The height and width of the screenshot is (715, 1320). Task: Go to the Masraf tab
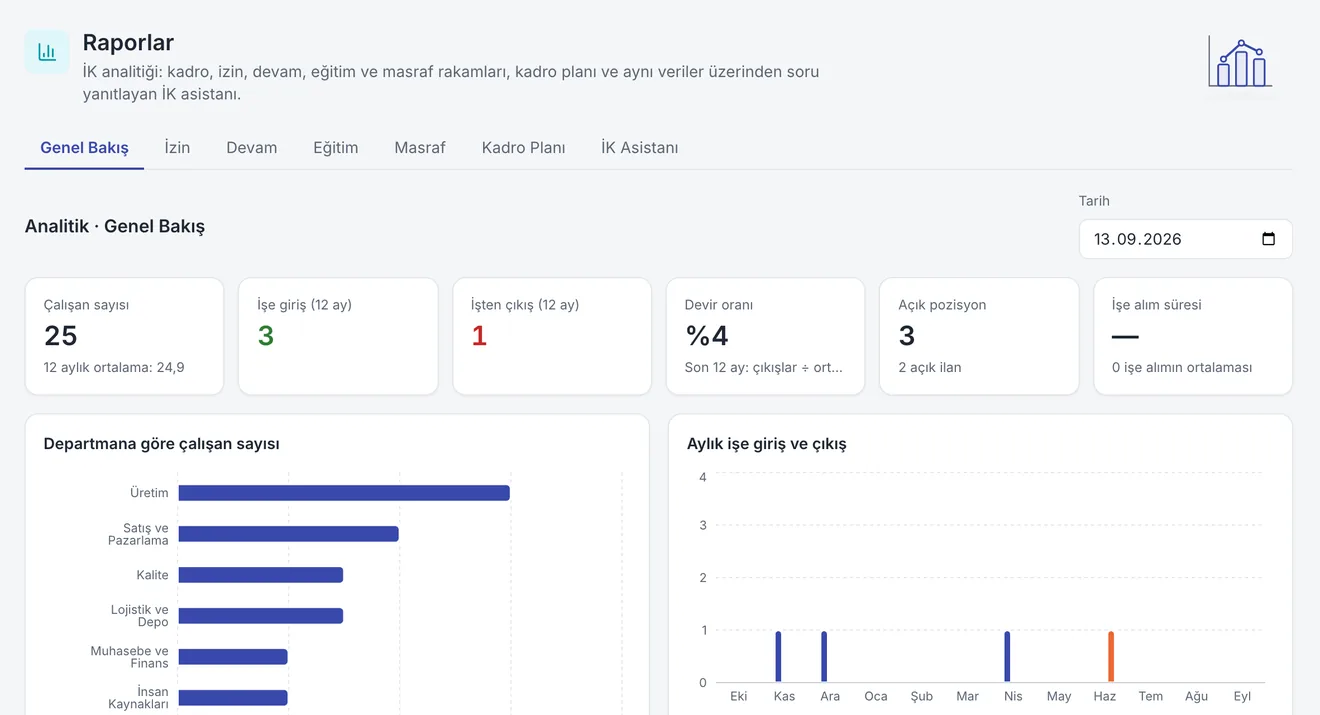[x=420, y=147]
